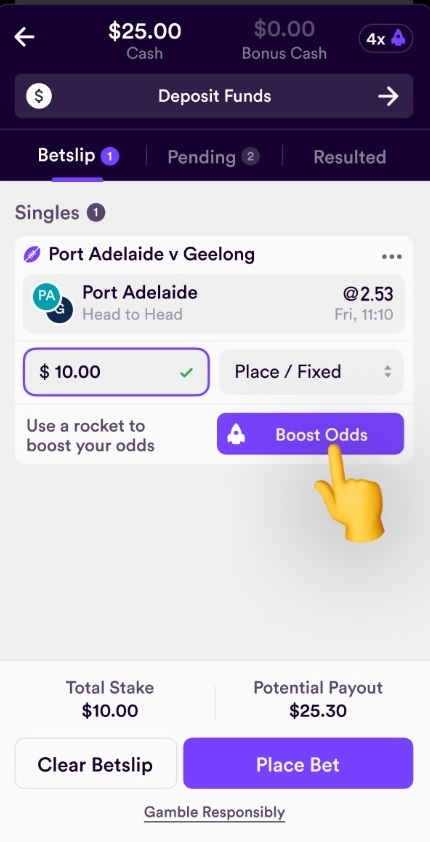
Task: Click the dollar coin deposit icon
Action: click(x=39, y=96)
